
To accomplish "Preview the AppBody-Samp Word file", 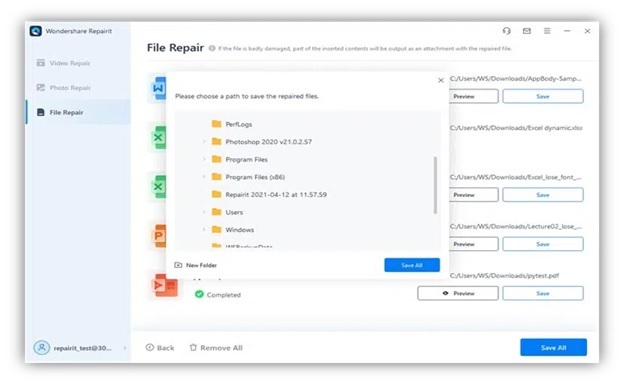I will pyautogui.click(x=473, y=96).
